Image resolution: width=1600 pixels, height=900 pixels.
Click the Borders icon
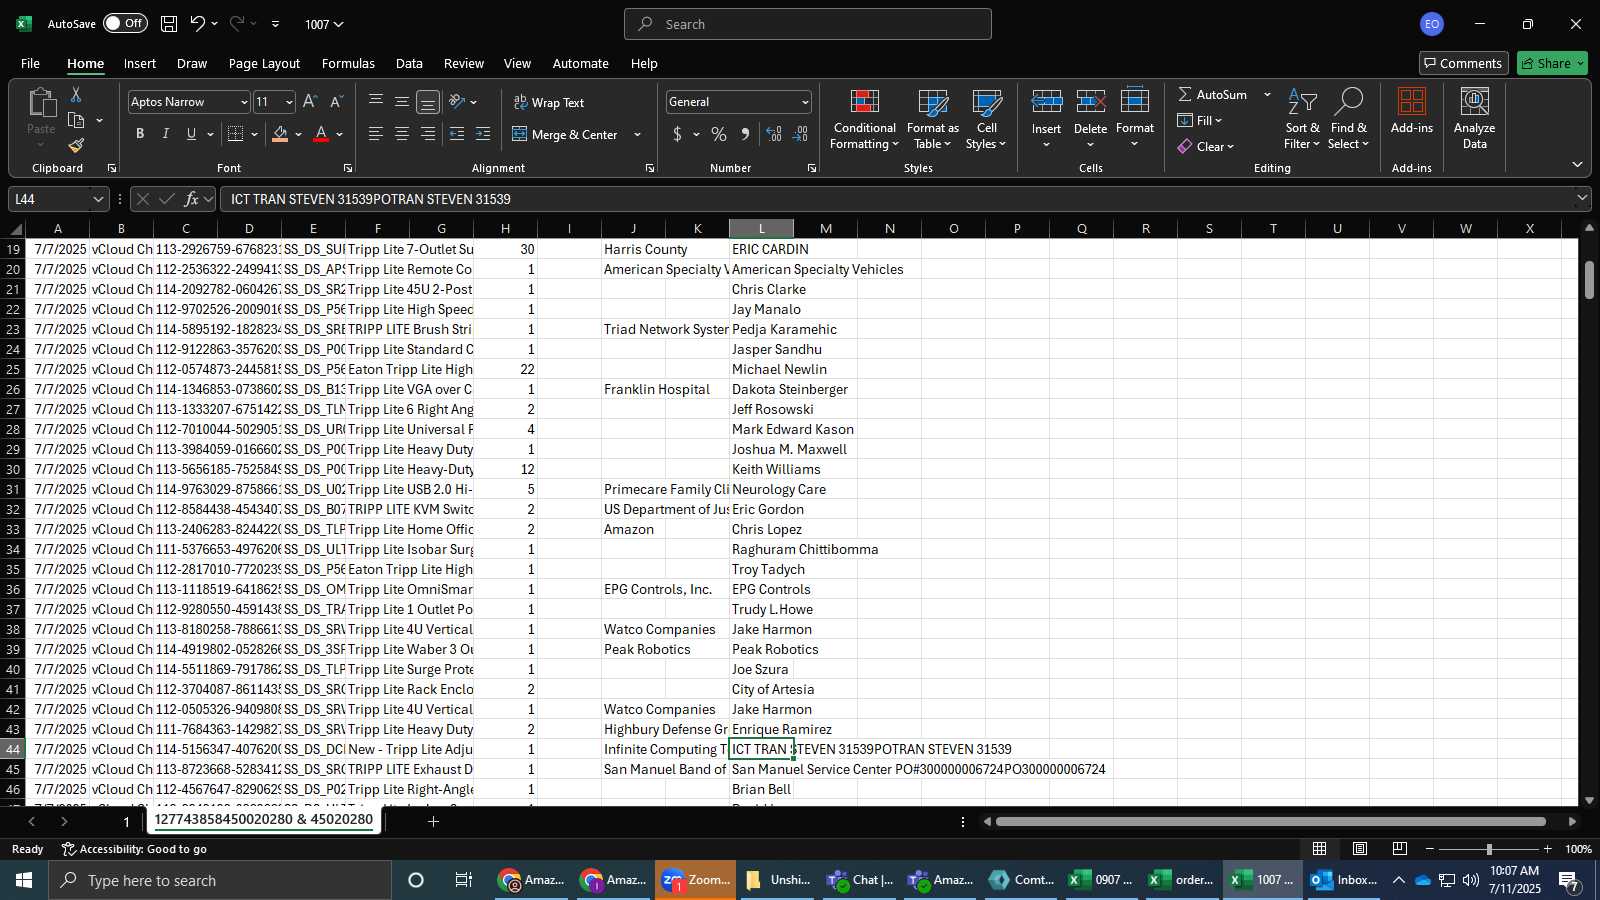tap(236, 134)
